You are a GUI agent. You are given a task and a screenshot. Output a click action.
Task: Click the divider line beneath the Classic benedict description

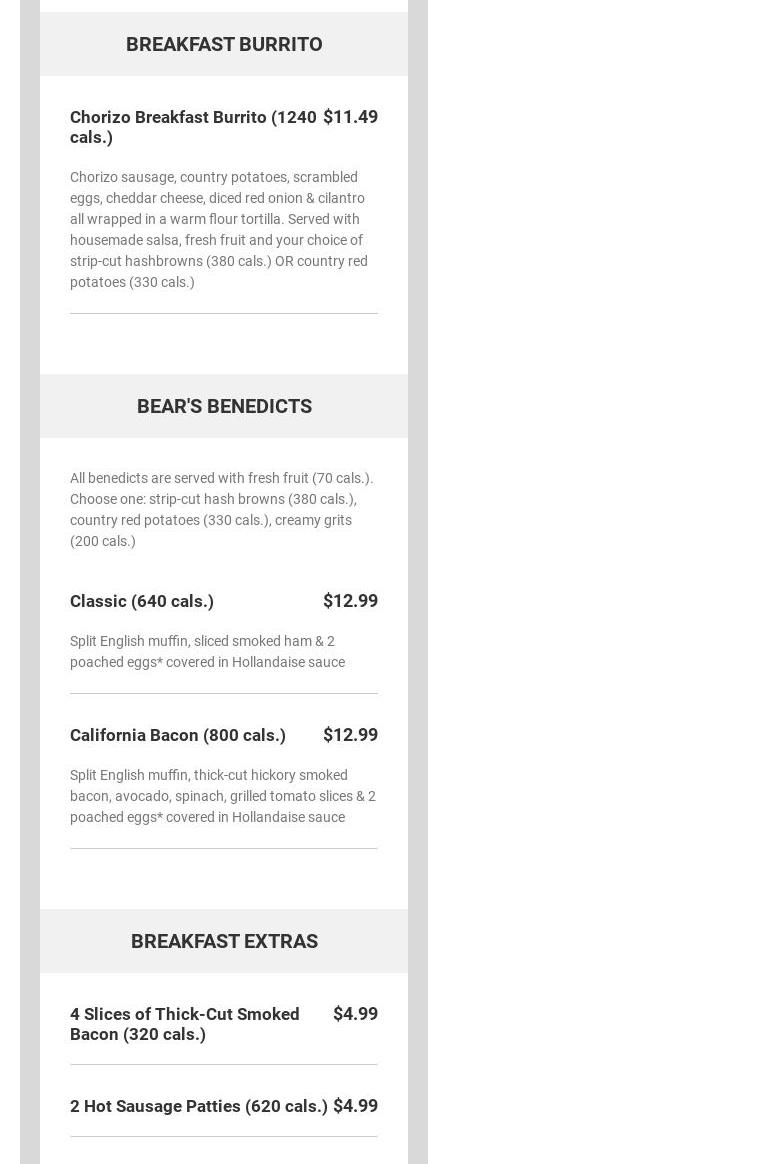[x=224, y=693]
